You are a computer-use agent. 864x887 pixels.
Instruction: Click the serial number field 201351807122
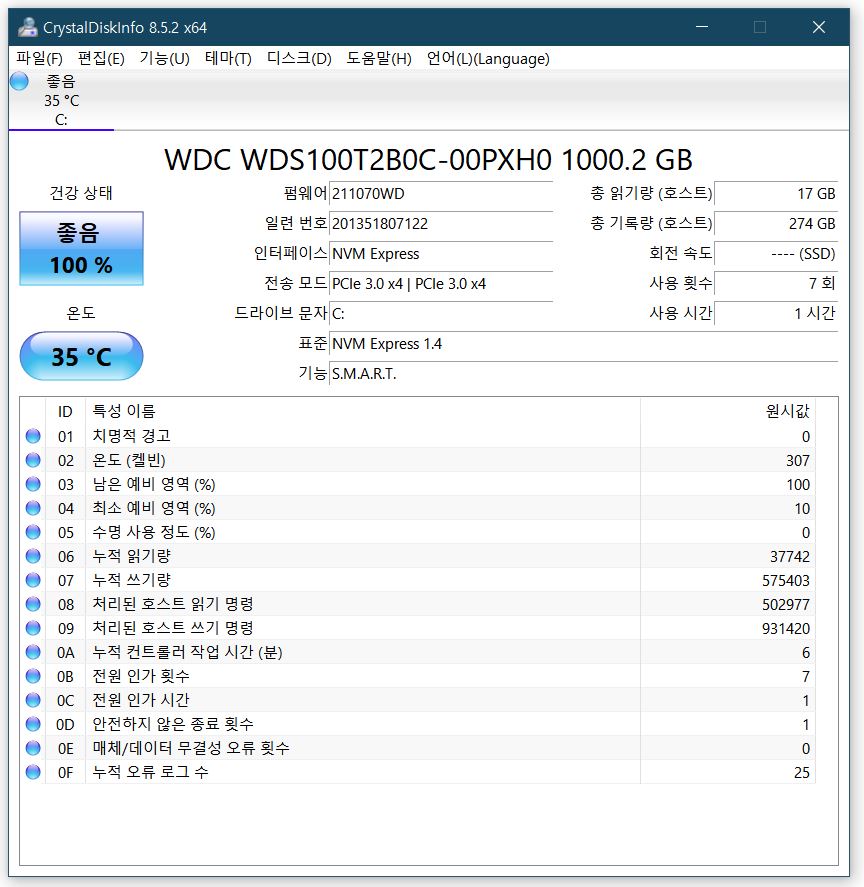coord(441,223)
